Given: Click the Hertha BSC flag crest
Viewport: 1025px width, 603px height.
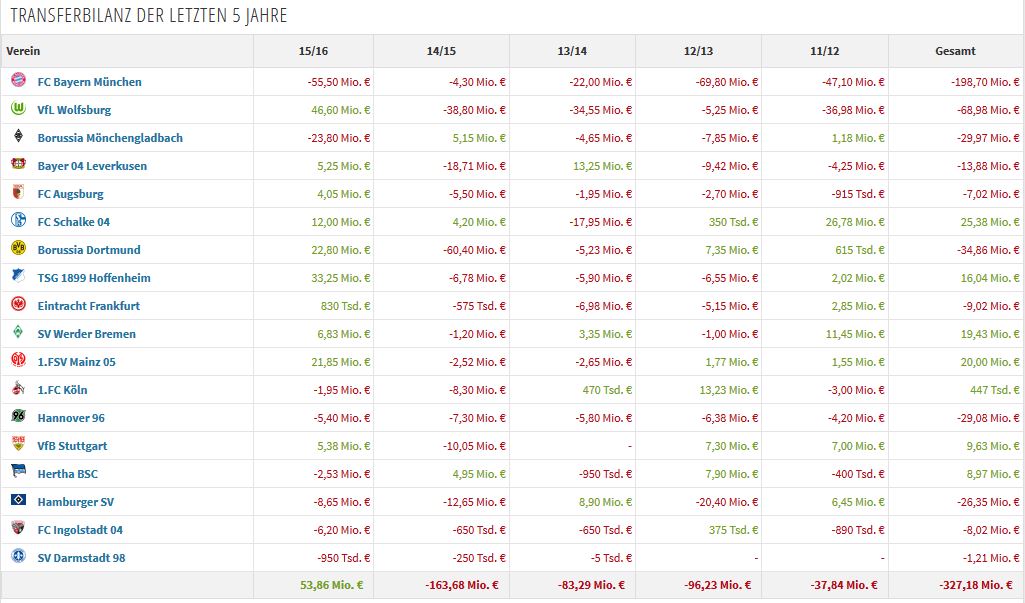Looking at the screenshot, I should (x=18, y=472).
